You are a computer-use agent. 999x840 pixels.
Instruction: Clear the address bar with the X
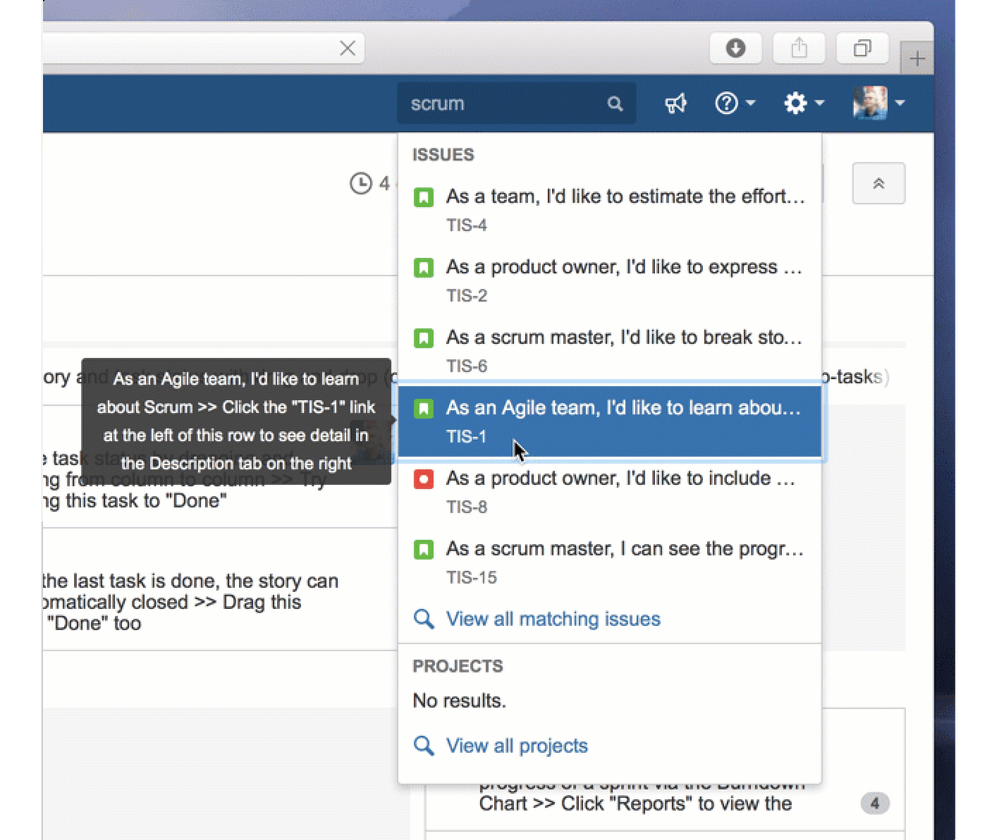(347, 48)
